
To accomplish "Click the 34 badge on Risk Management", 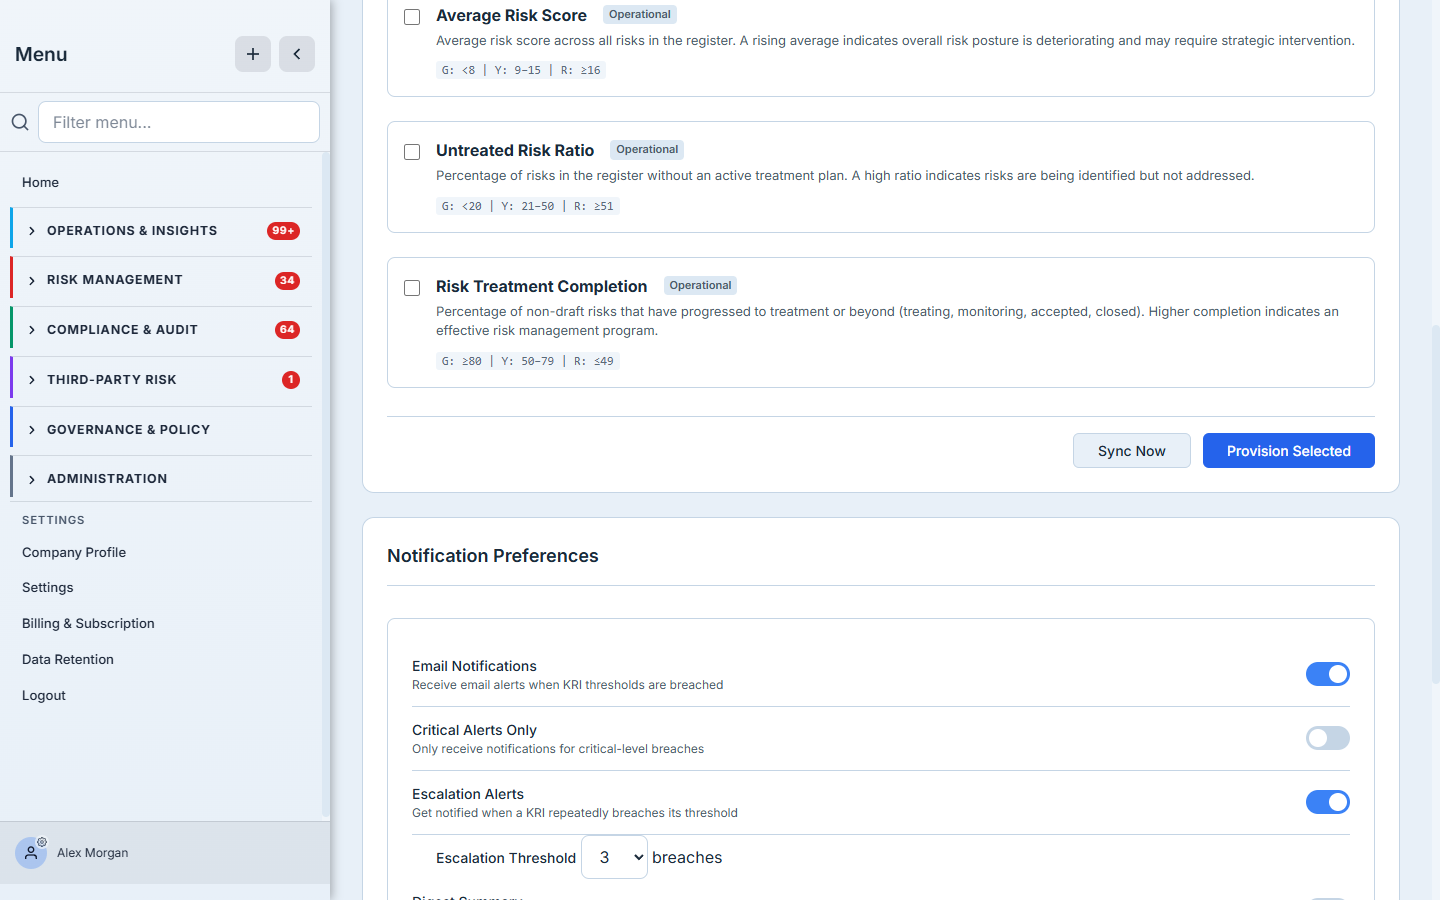I will (x=287, y=281).
